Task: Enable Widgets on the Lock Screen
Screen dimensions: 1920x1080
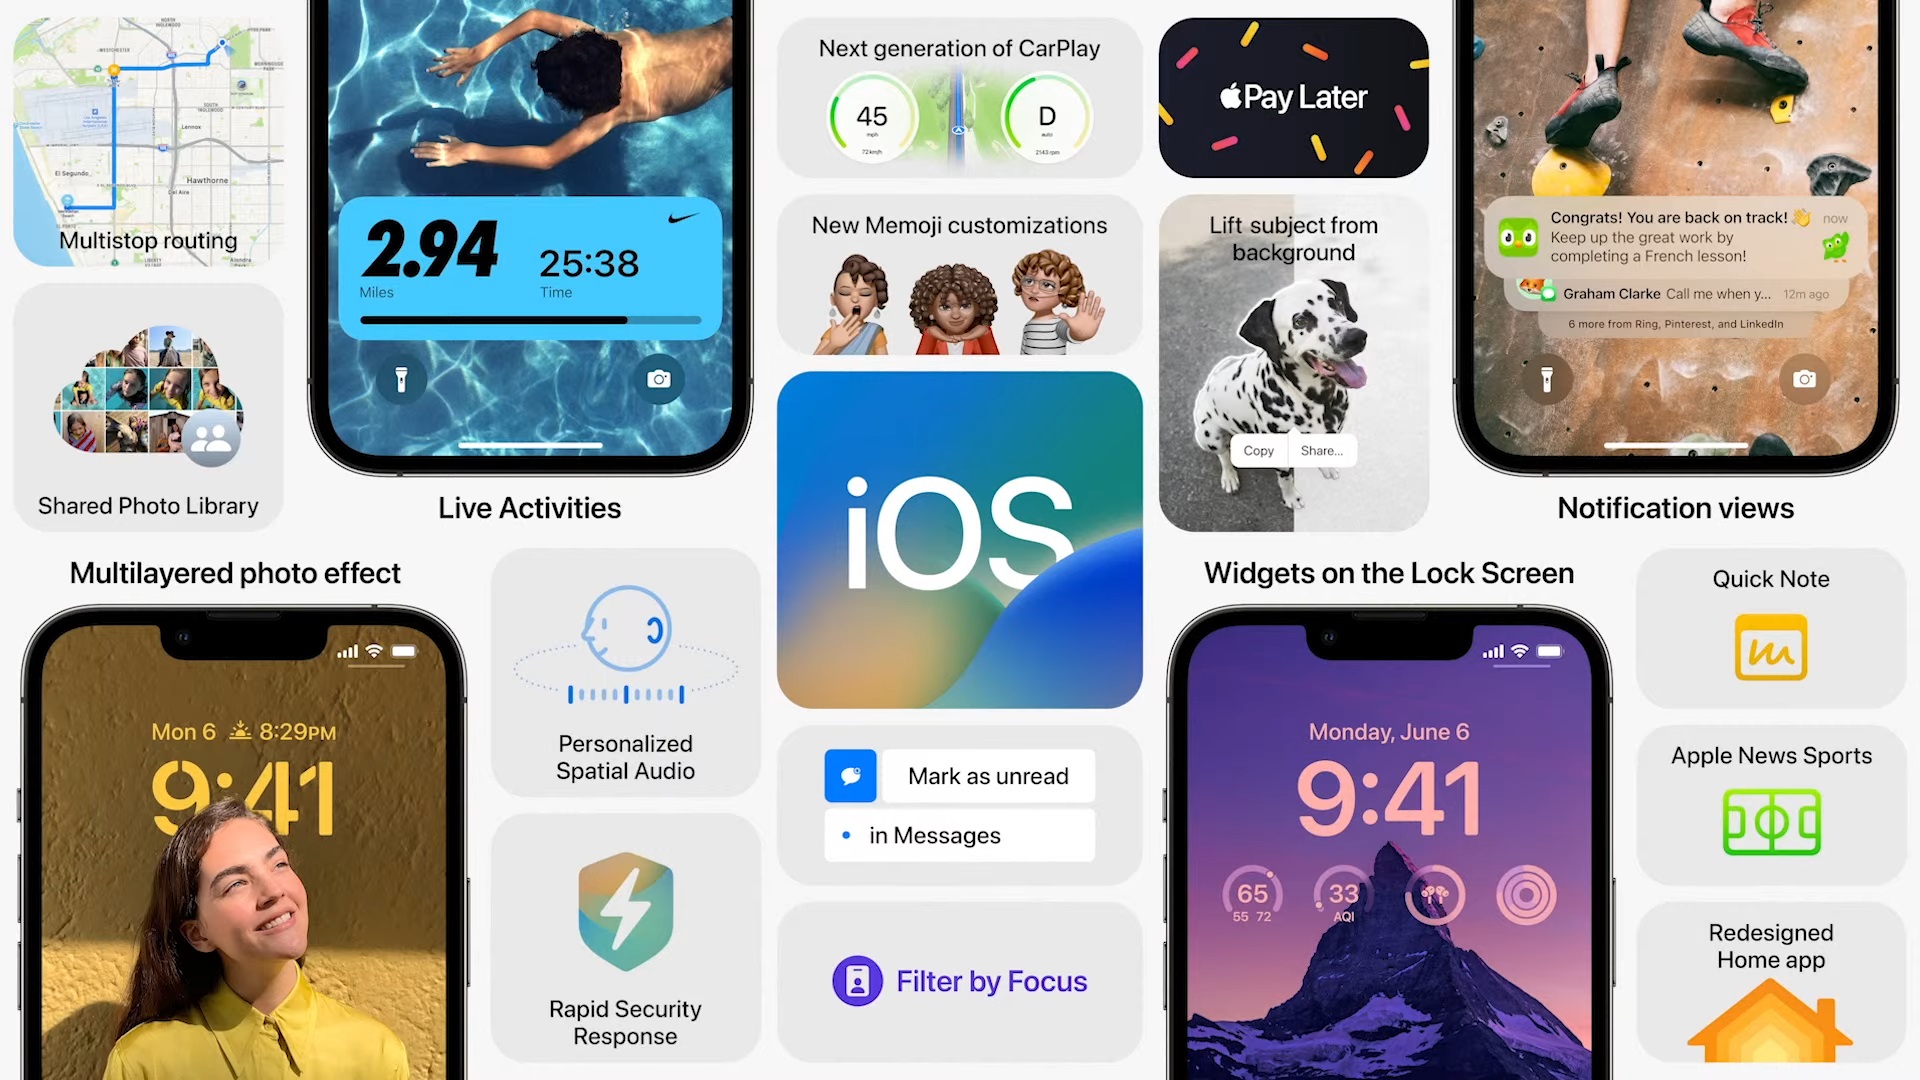Action: [x=1389, y=571]
